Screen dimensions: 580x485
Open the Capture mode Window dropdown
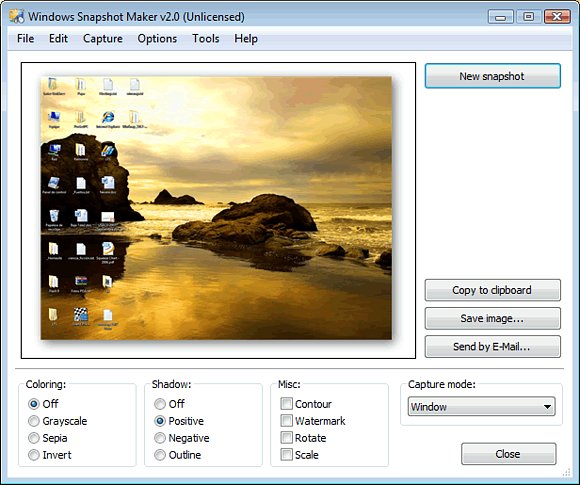tap(481, 407)
